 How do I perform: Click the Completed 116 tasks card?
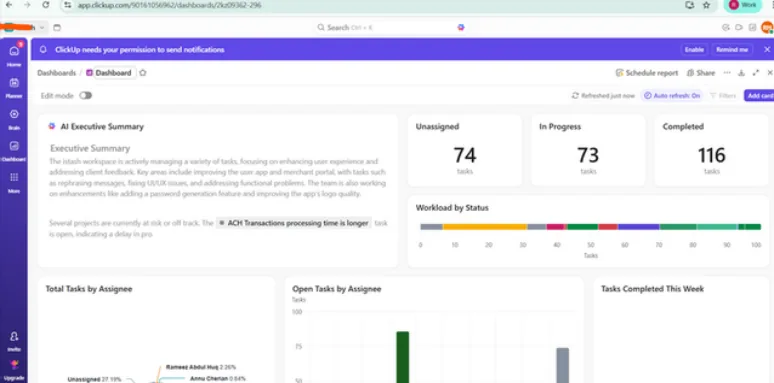711,151
